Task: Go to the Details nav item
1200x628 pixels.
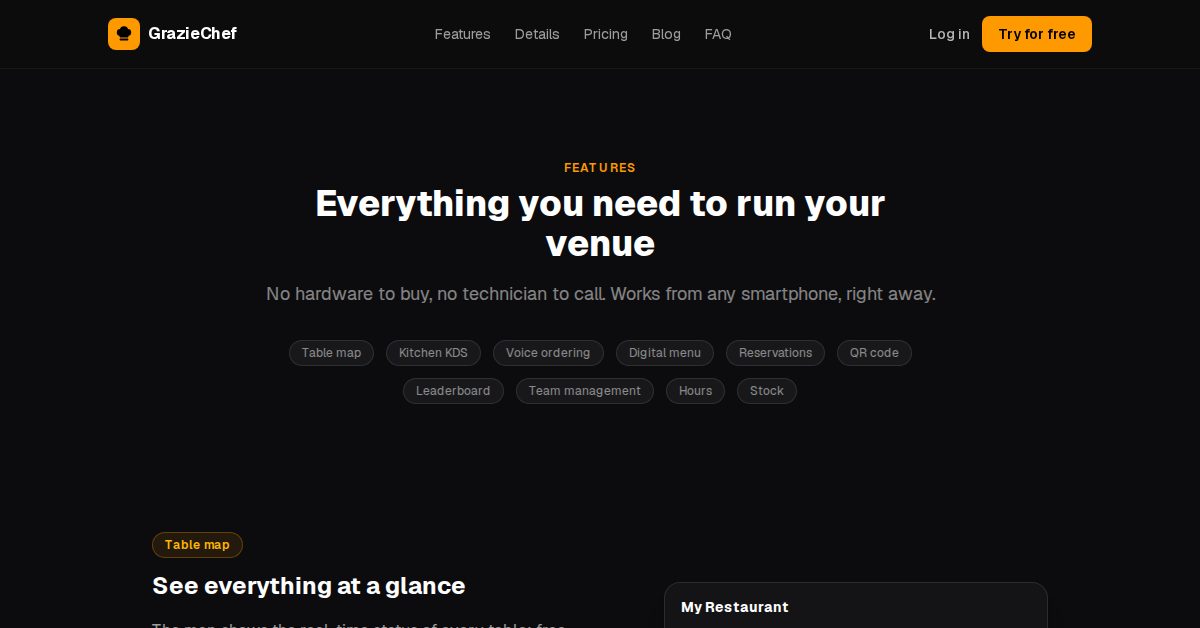Action: point(537,34)
